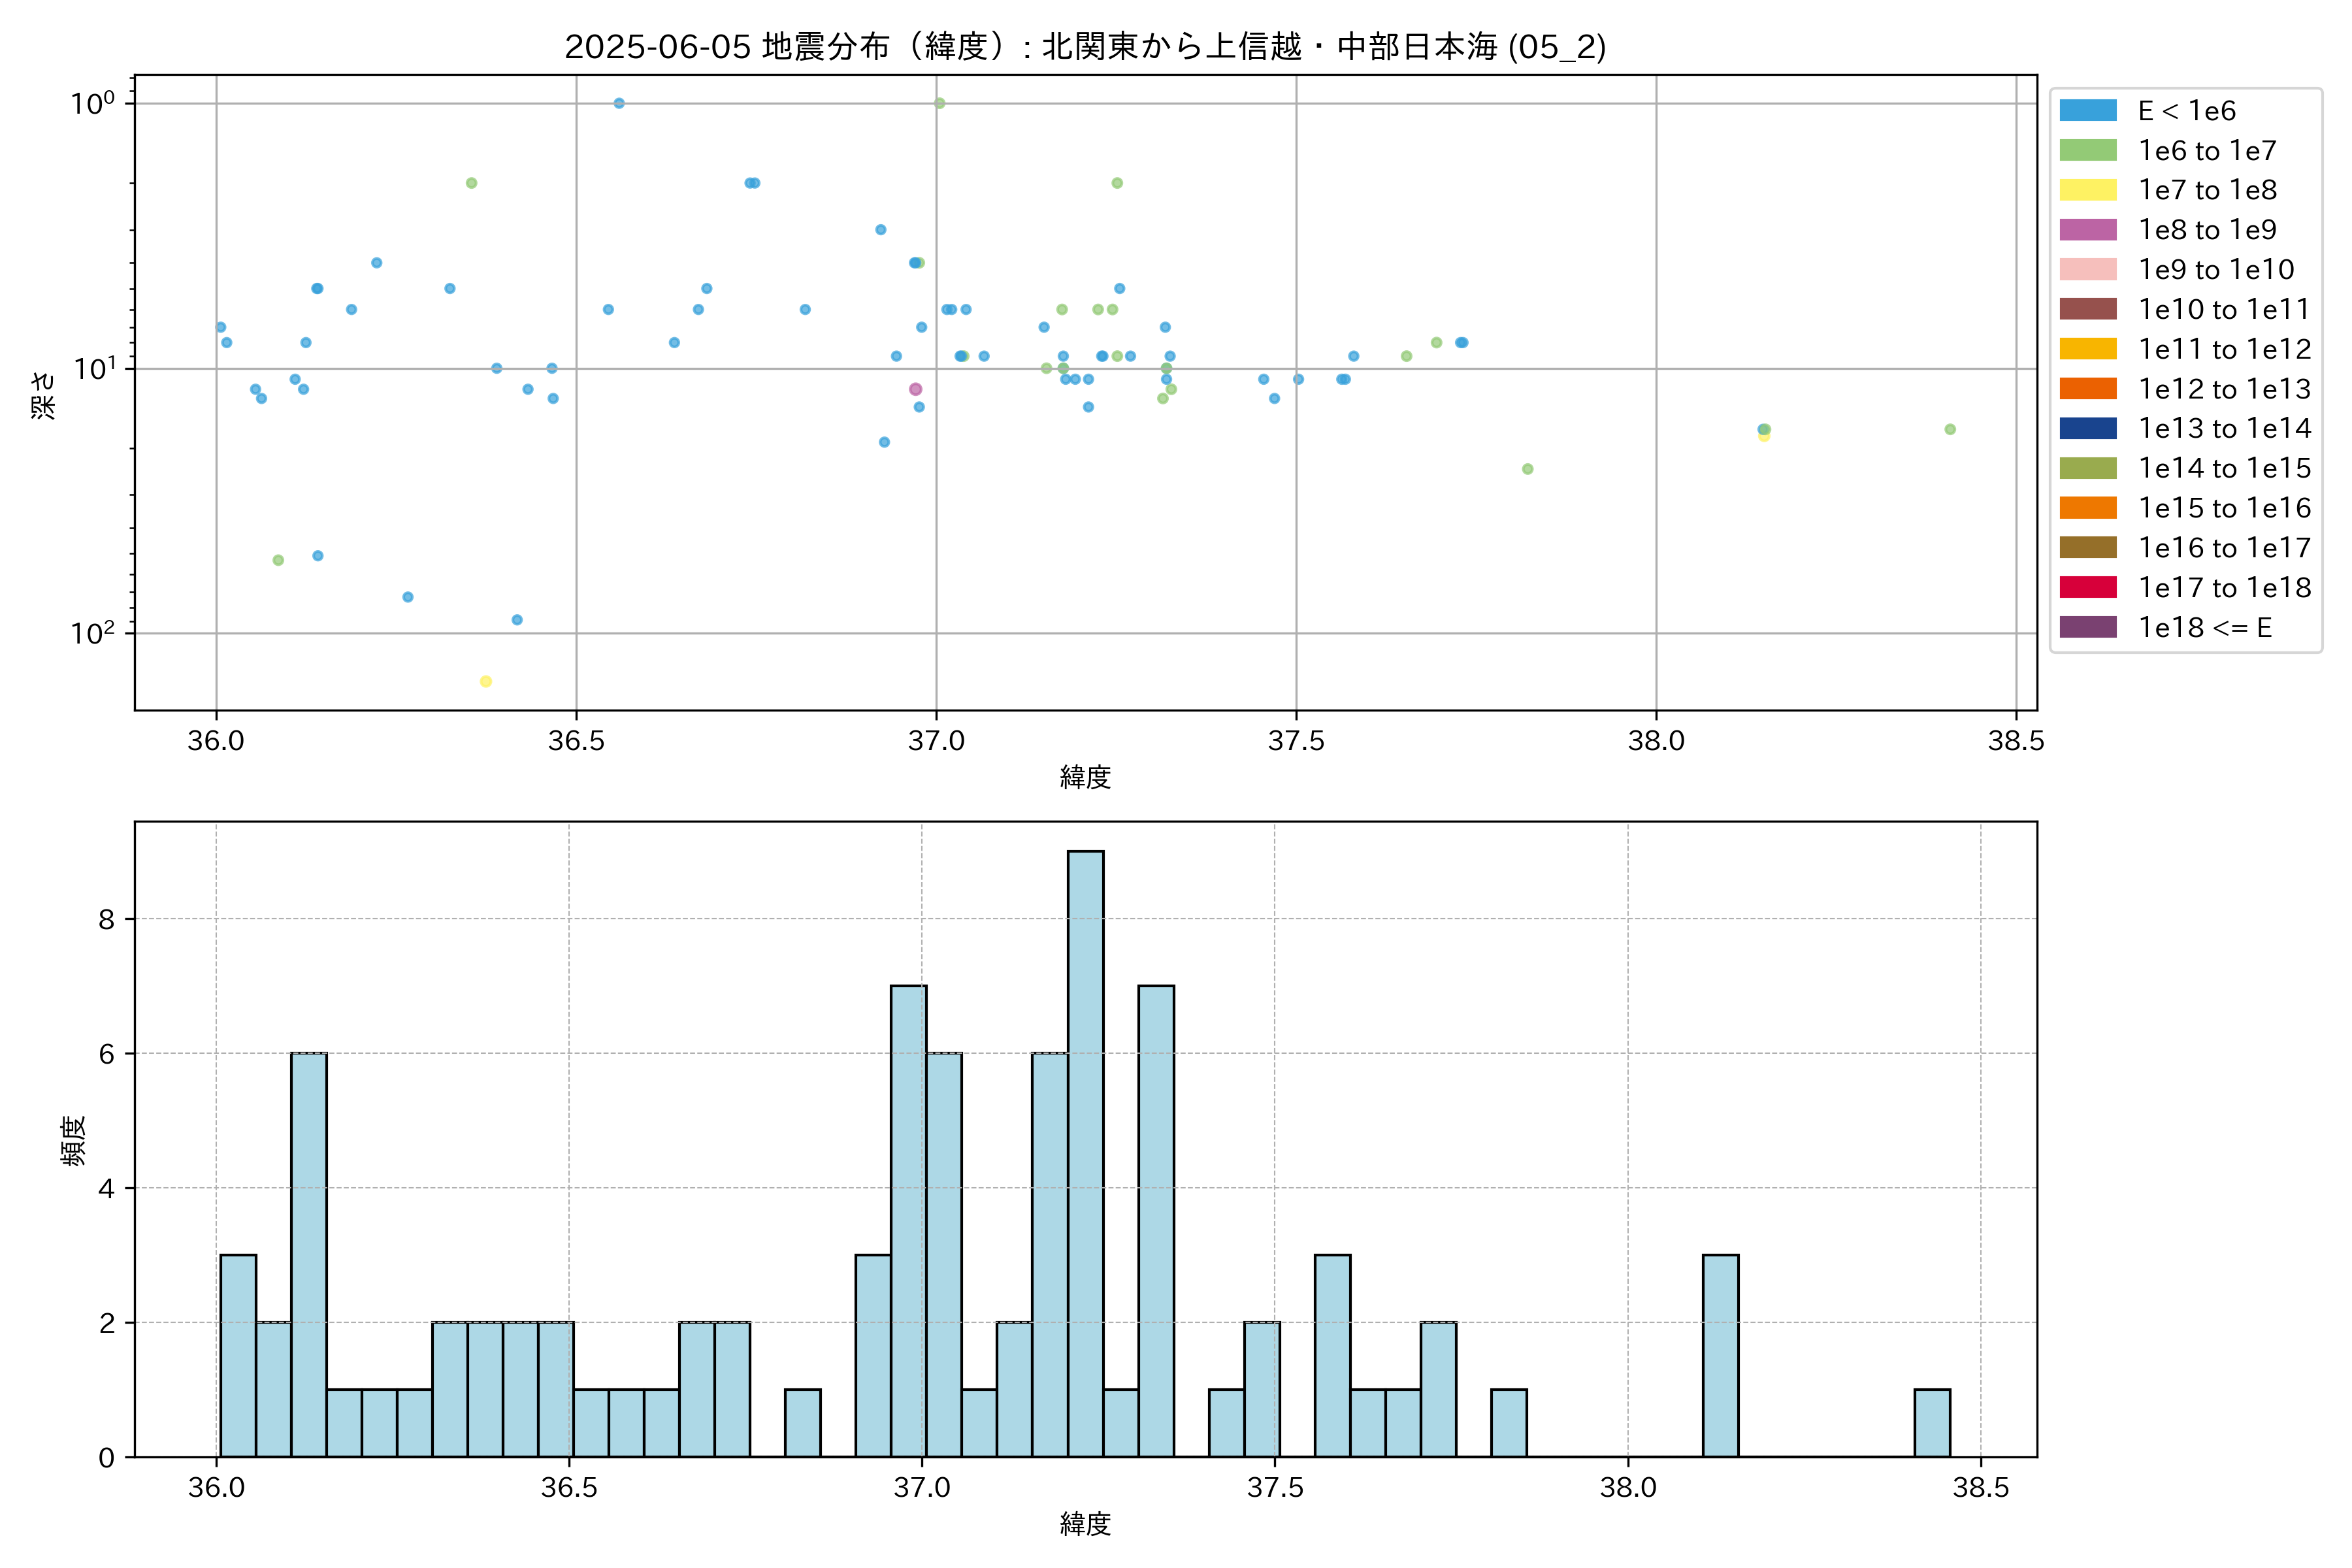The image size is (2352, 1568).
Task: Click the green scatter point near latitude 38.4
Action: point(1950,429)
